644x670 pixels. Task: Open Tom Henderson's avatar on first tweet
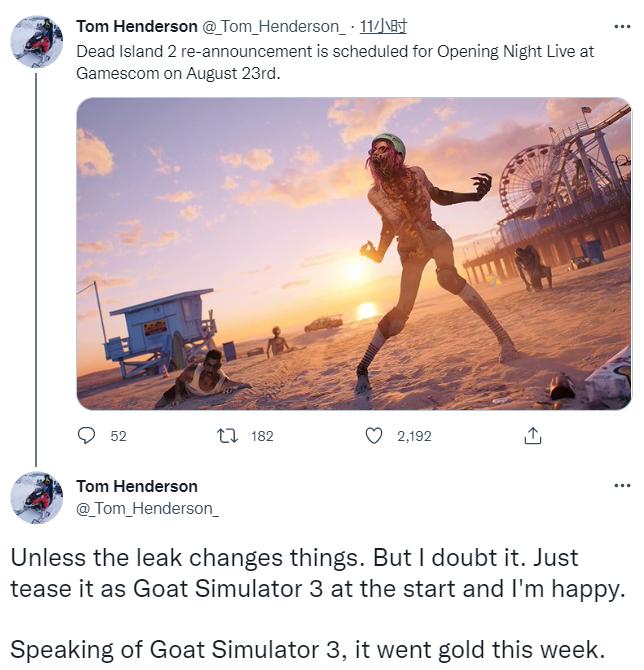pyautogui.click(x=36, y=43)
